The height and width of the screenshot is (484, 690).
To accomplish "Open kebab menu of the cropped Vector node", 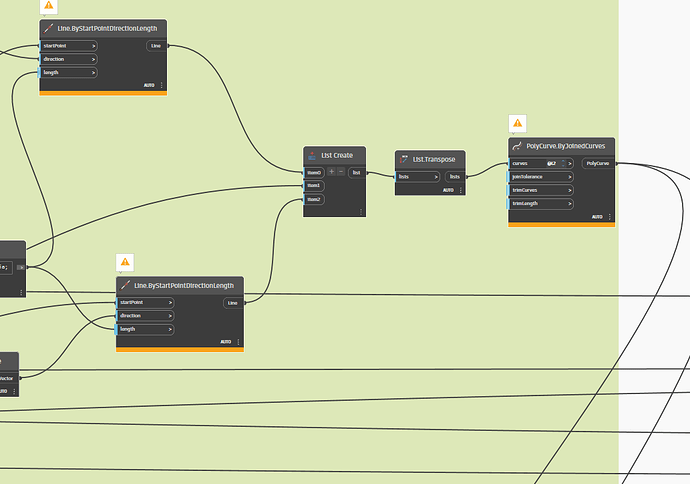I will coord(14,391).
